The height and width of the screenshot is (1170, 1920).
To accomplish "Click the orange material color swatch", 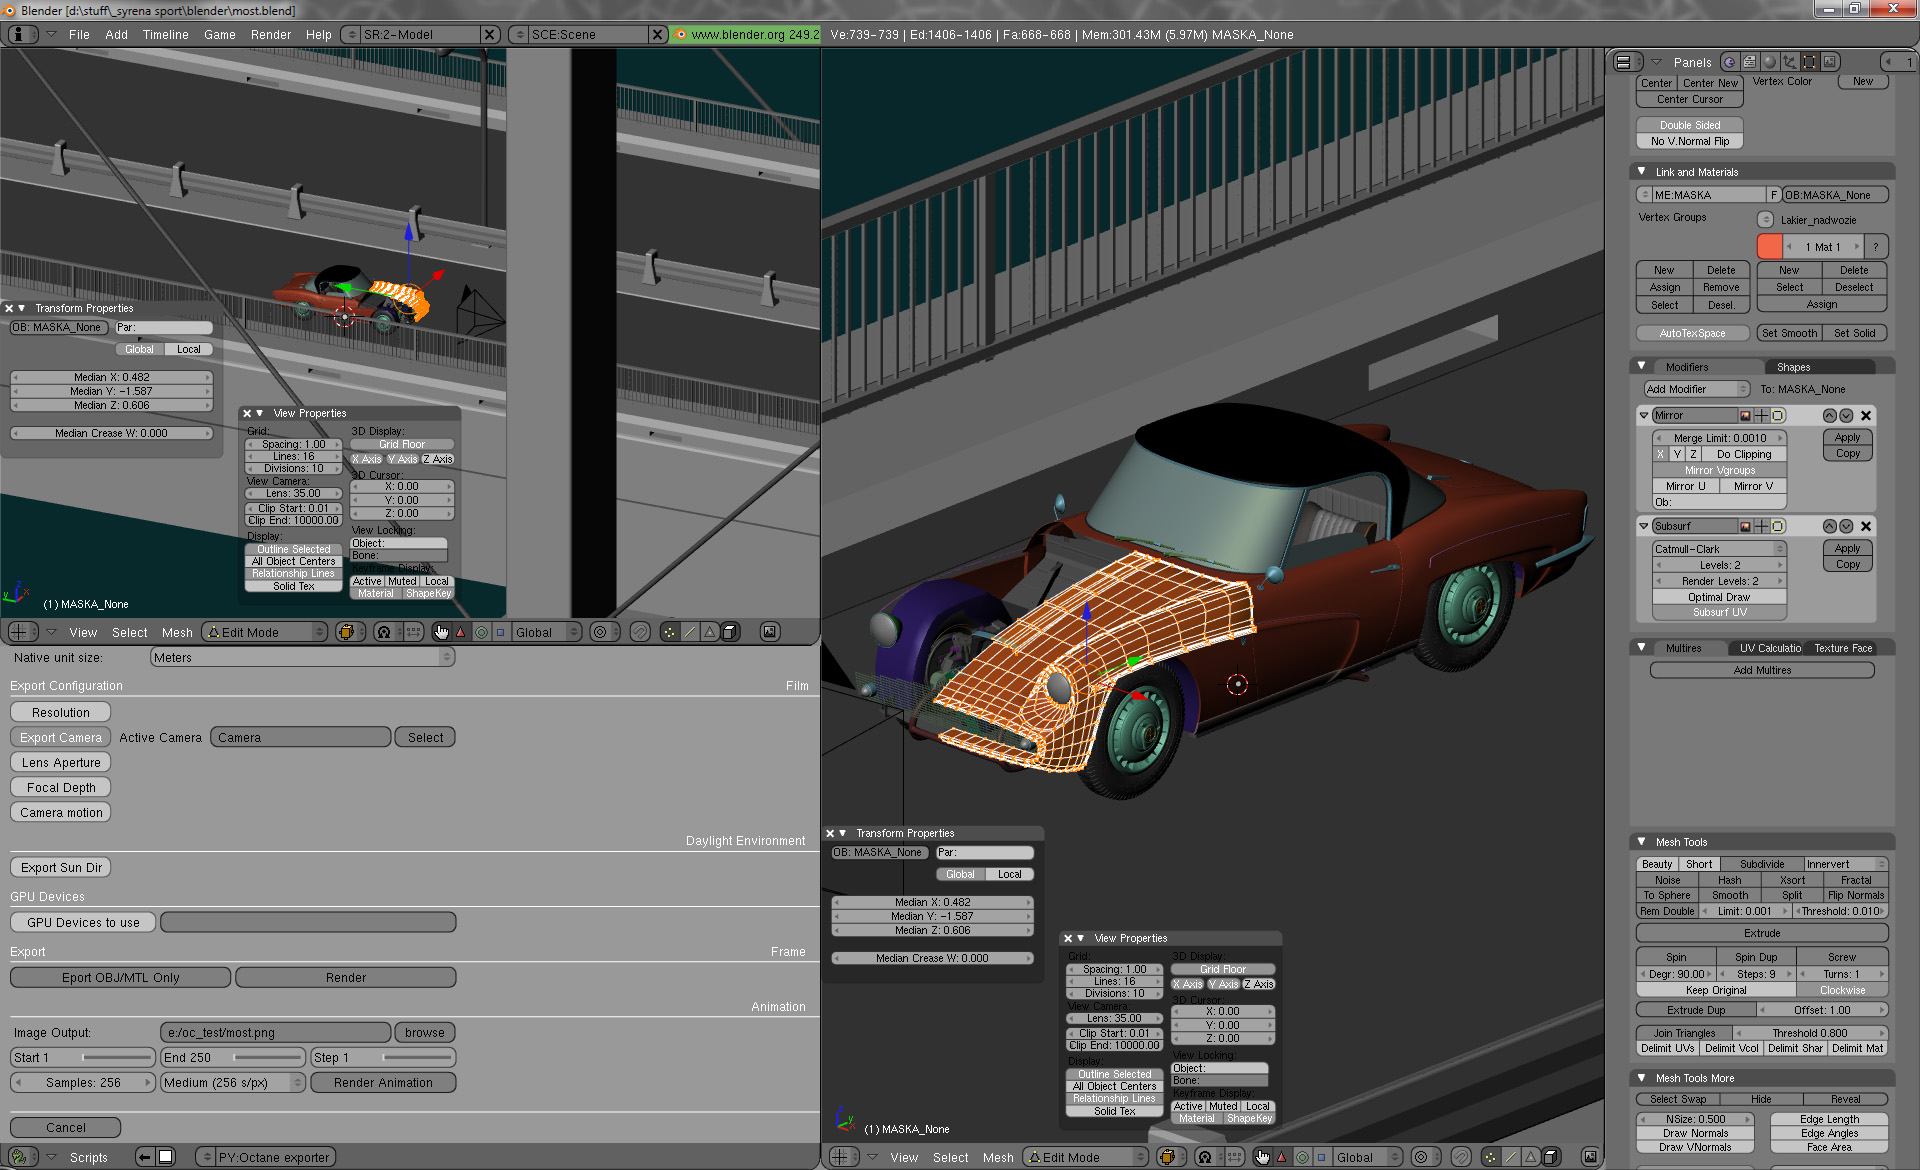I will [1769, 246].
